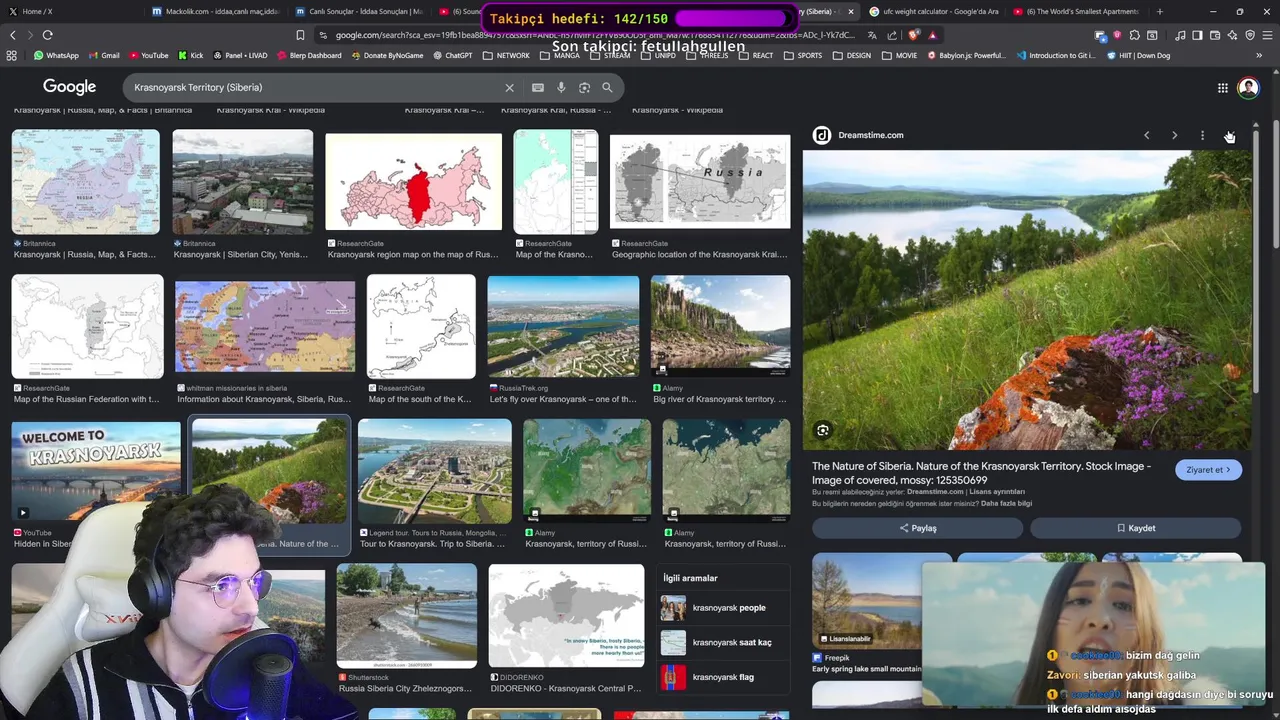
Task: Switch to ufc weight calculator tab
Action: click(x=934, y=12)
